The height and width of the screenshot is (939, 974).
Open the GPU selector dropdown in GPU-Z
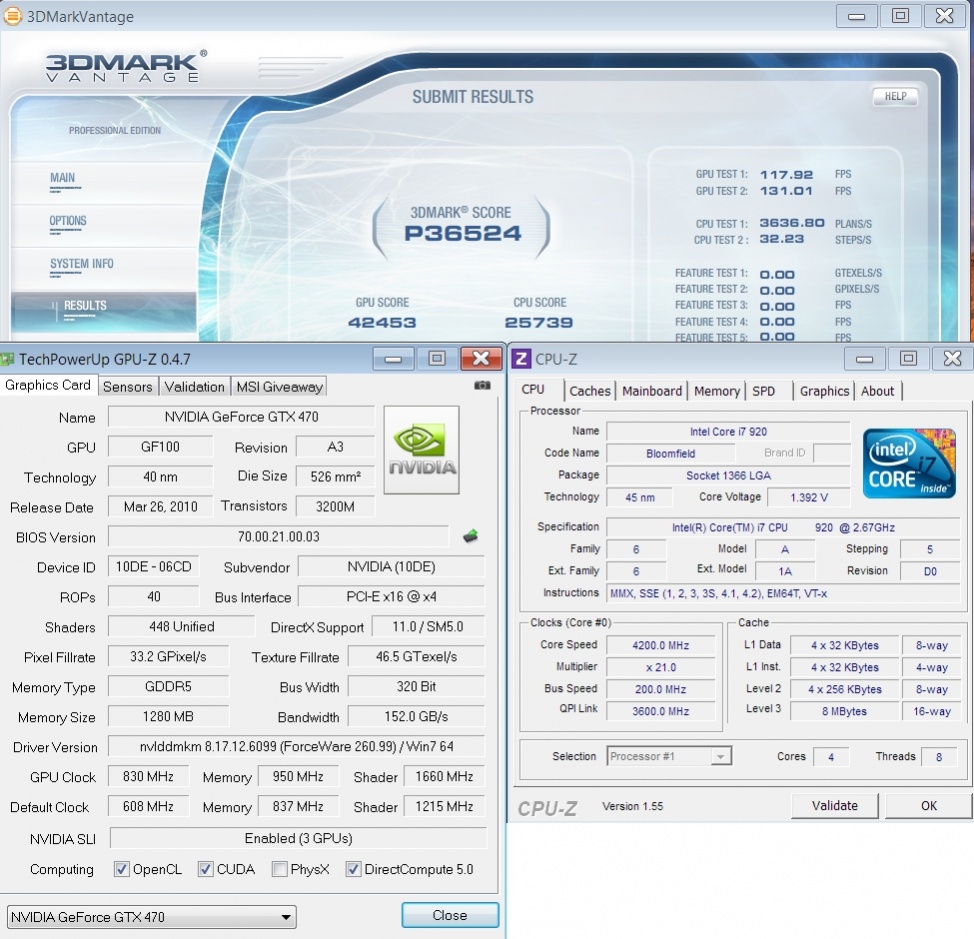[x=152, y=917]
